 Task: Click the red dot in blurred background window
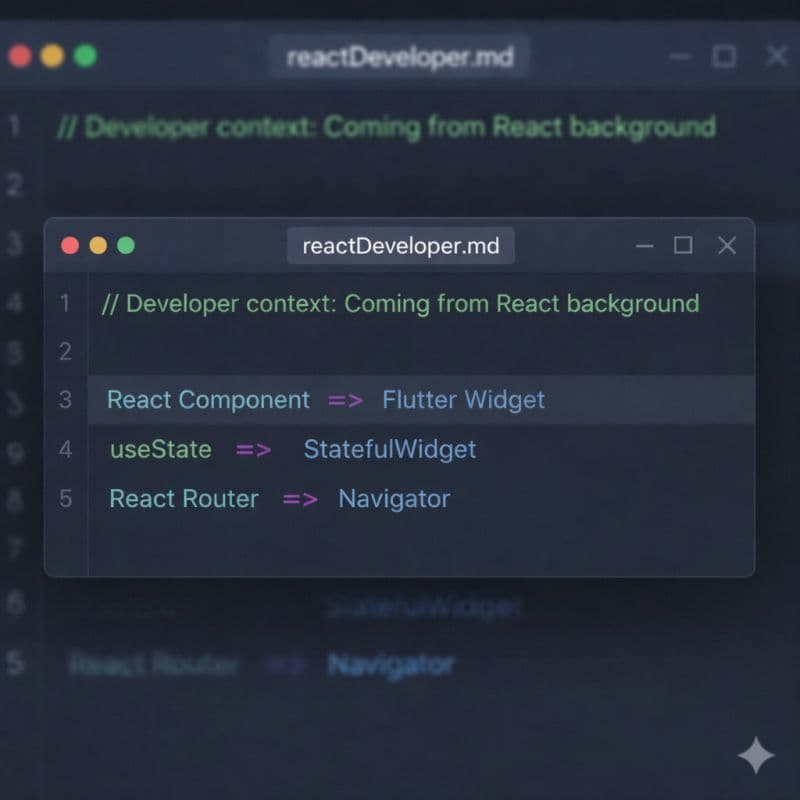pyautogui.click(x=20, y=56)
